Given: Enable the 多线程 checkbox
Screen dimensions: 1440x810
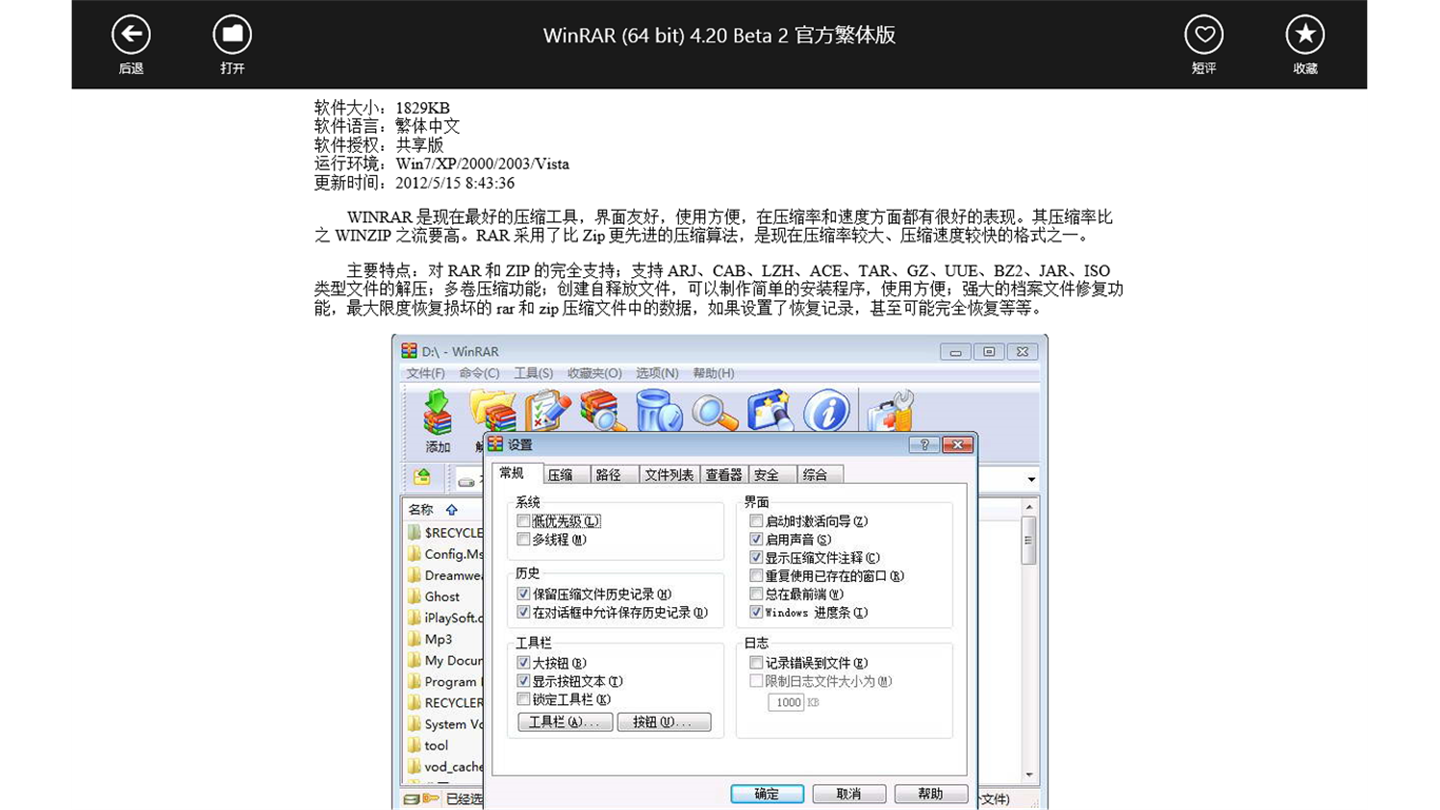Looking at the screenshot, I should [523, 539].
